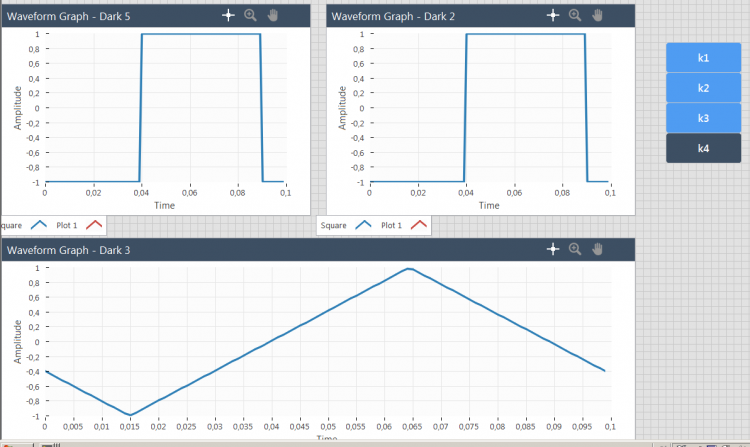Click the rising edge of square wave in Dark 5
Screen dimensions: 750x447
tap(141, 108)
